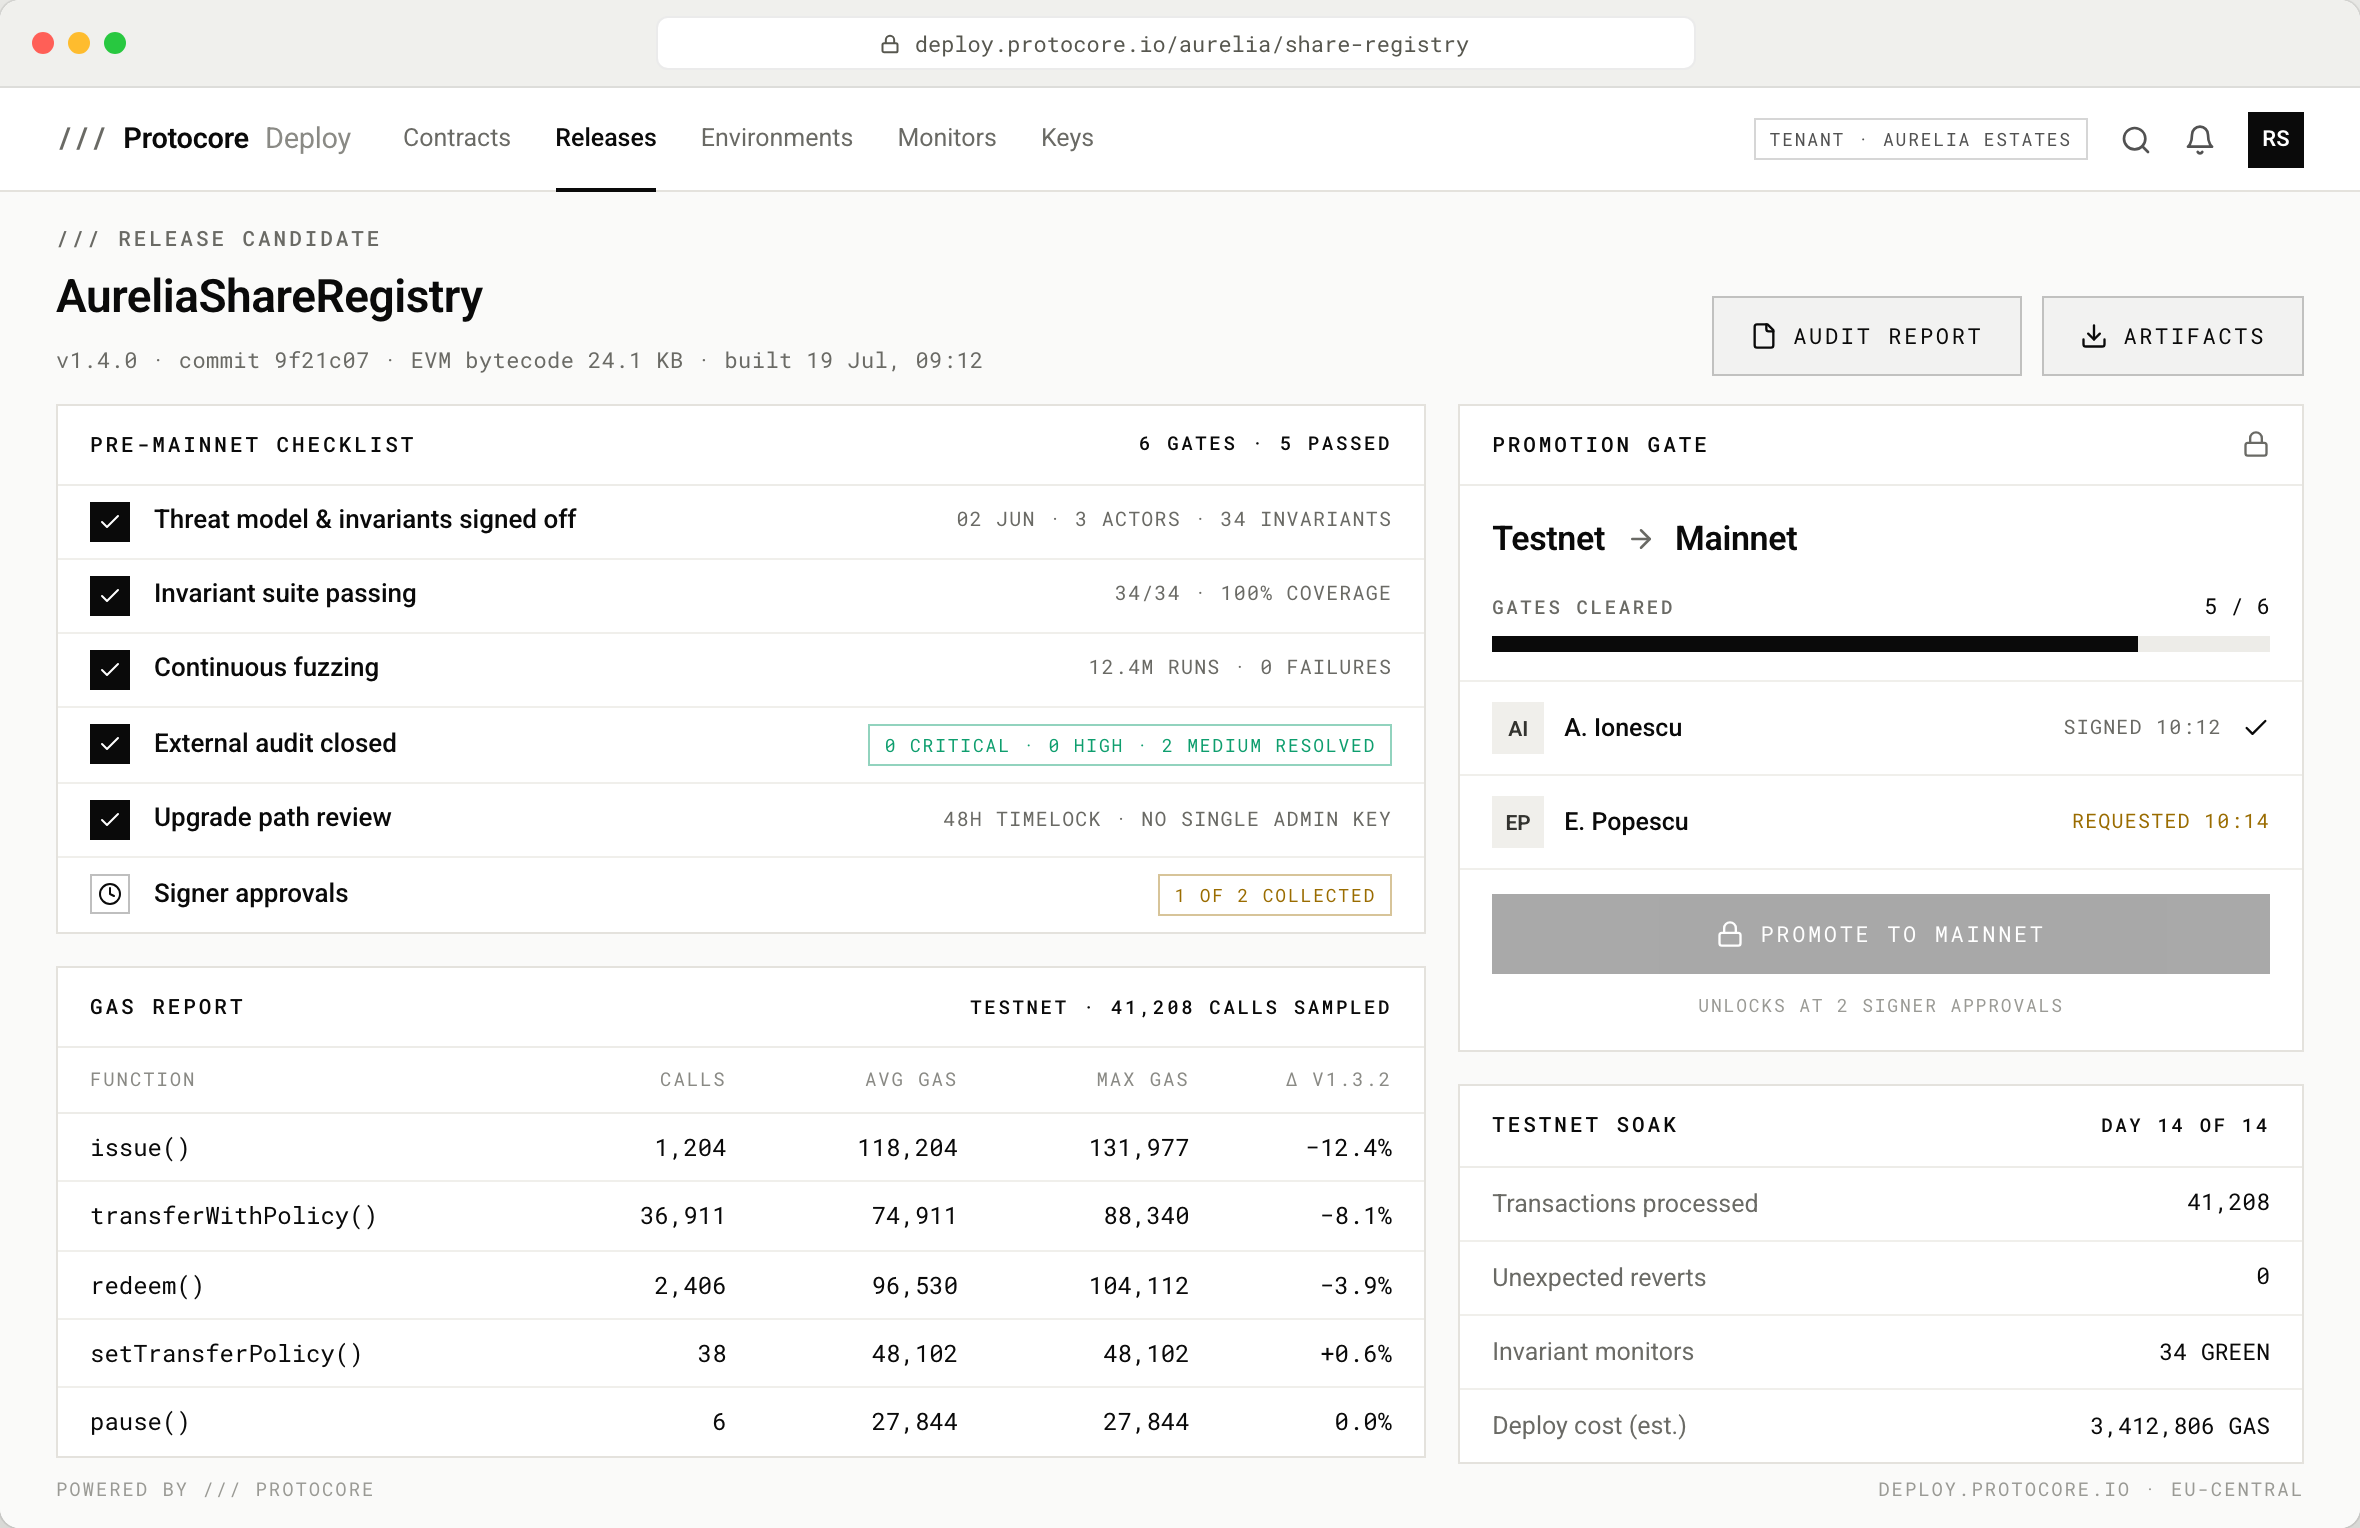
Task: Click Promote to Mainnet button
Action: (x=1880, y=934)
